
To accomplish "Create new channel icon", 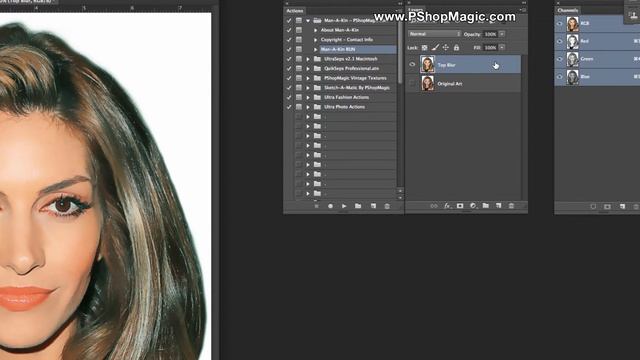I will click(x=622, y=207).
